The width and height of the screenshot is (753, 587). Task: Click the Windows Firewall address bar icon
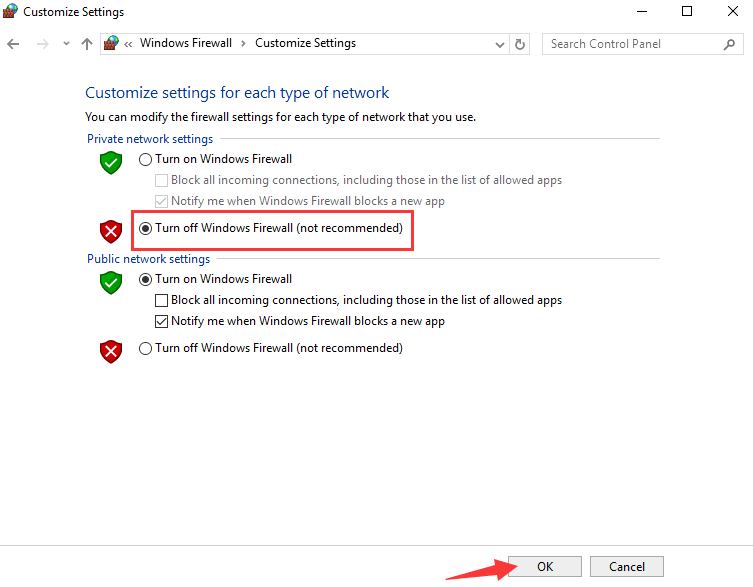tap(112, 44)
